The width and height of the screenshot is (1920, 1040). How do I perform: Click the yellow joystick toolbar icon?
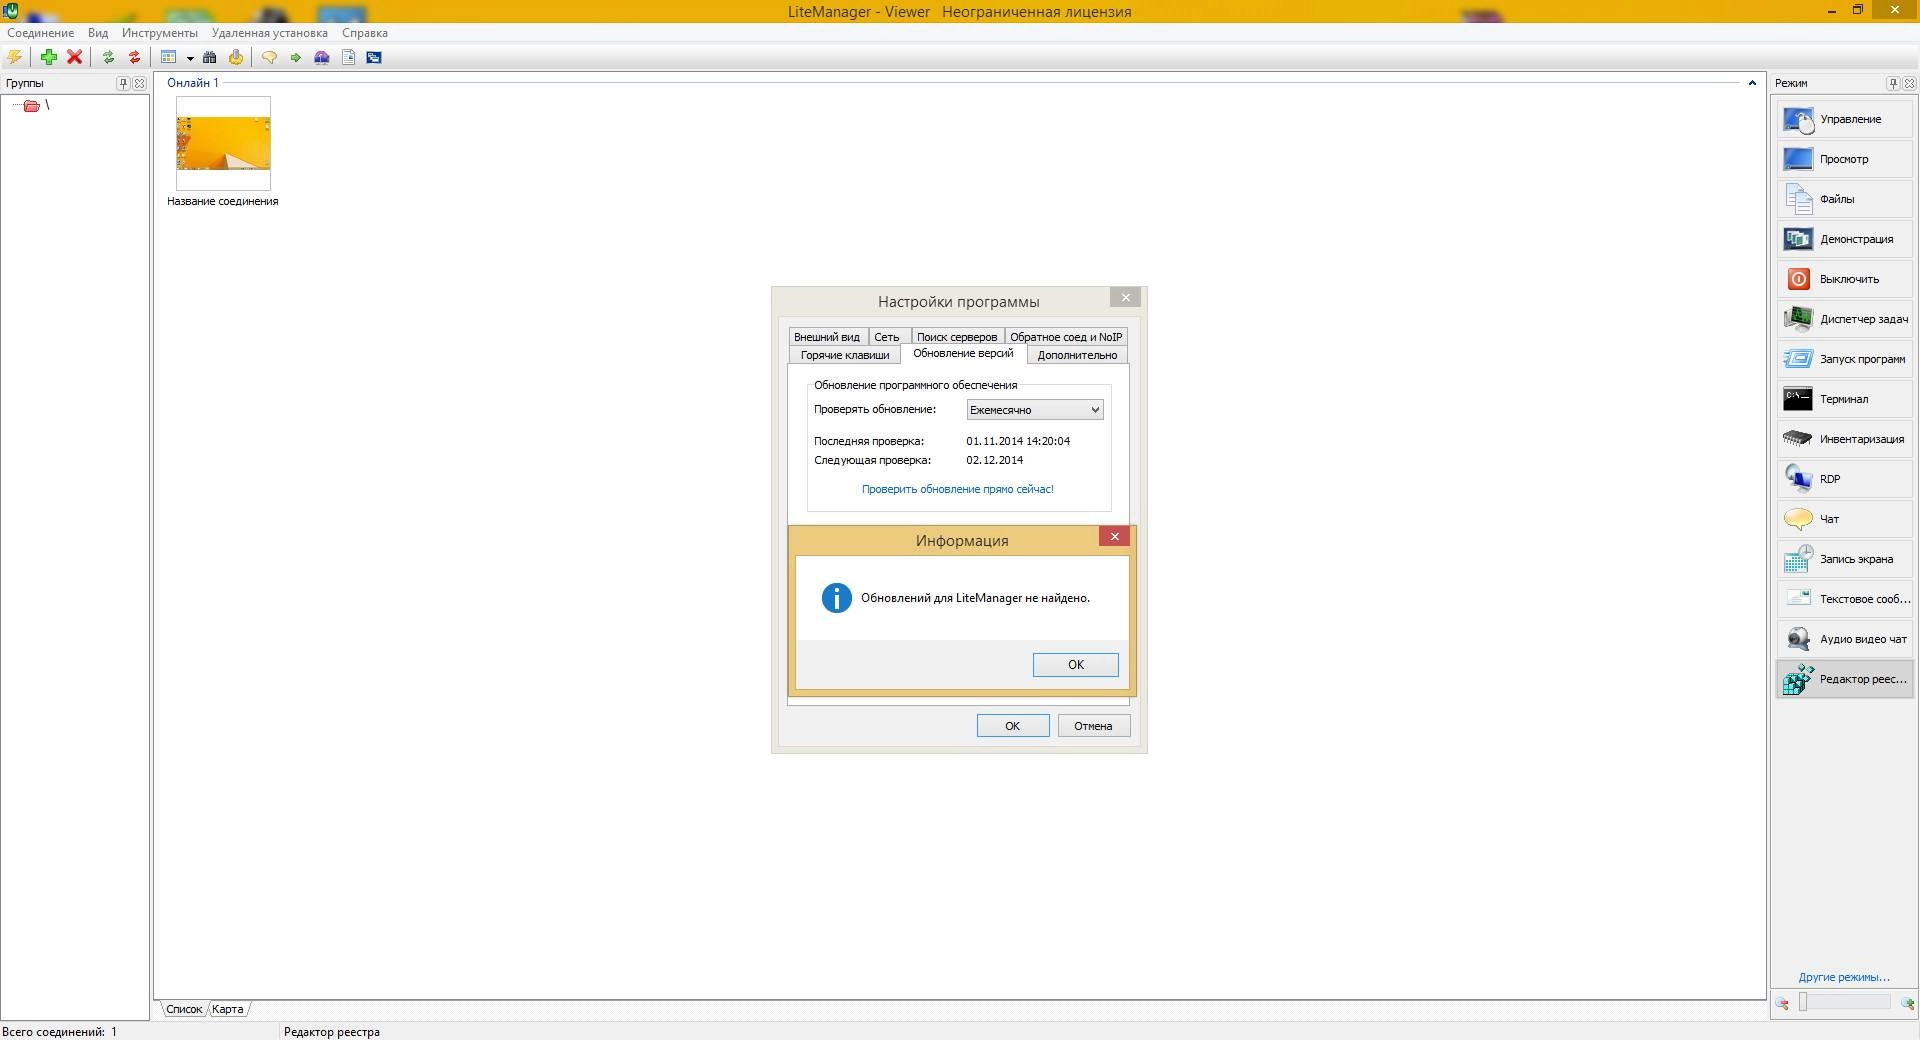pyautogui.click(x=236, y=57)
